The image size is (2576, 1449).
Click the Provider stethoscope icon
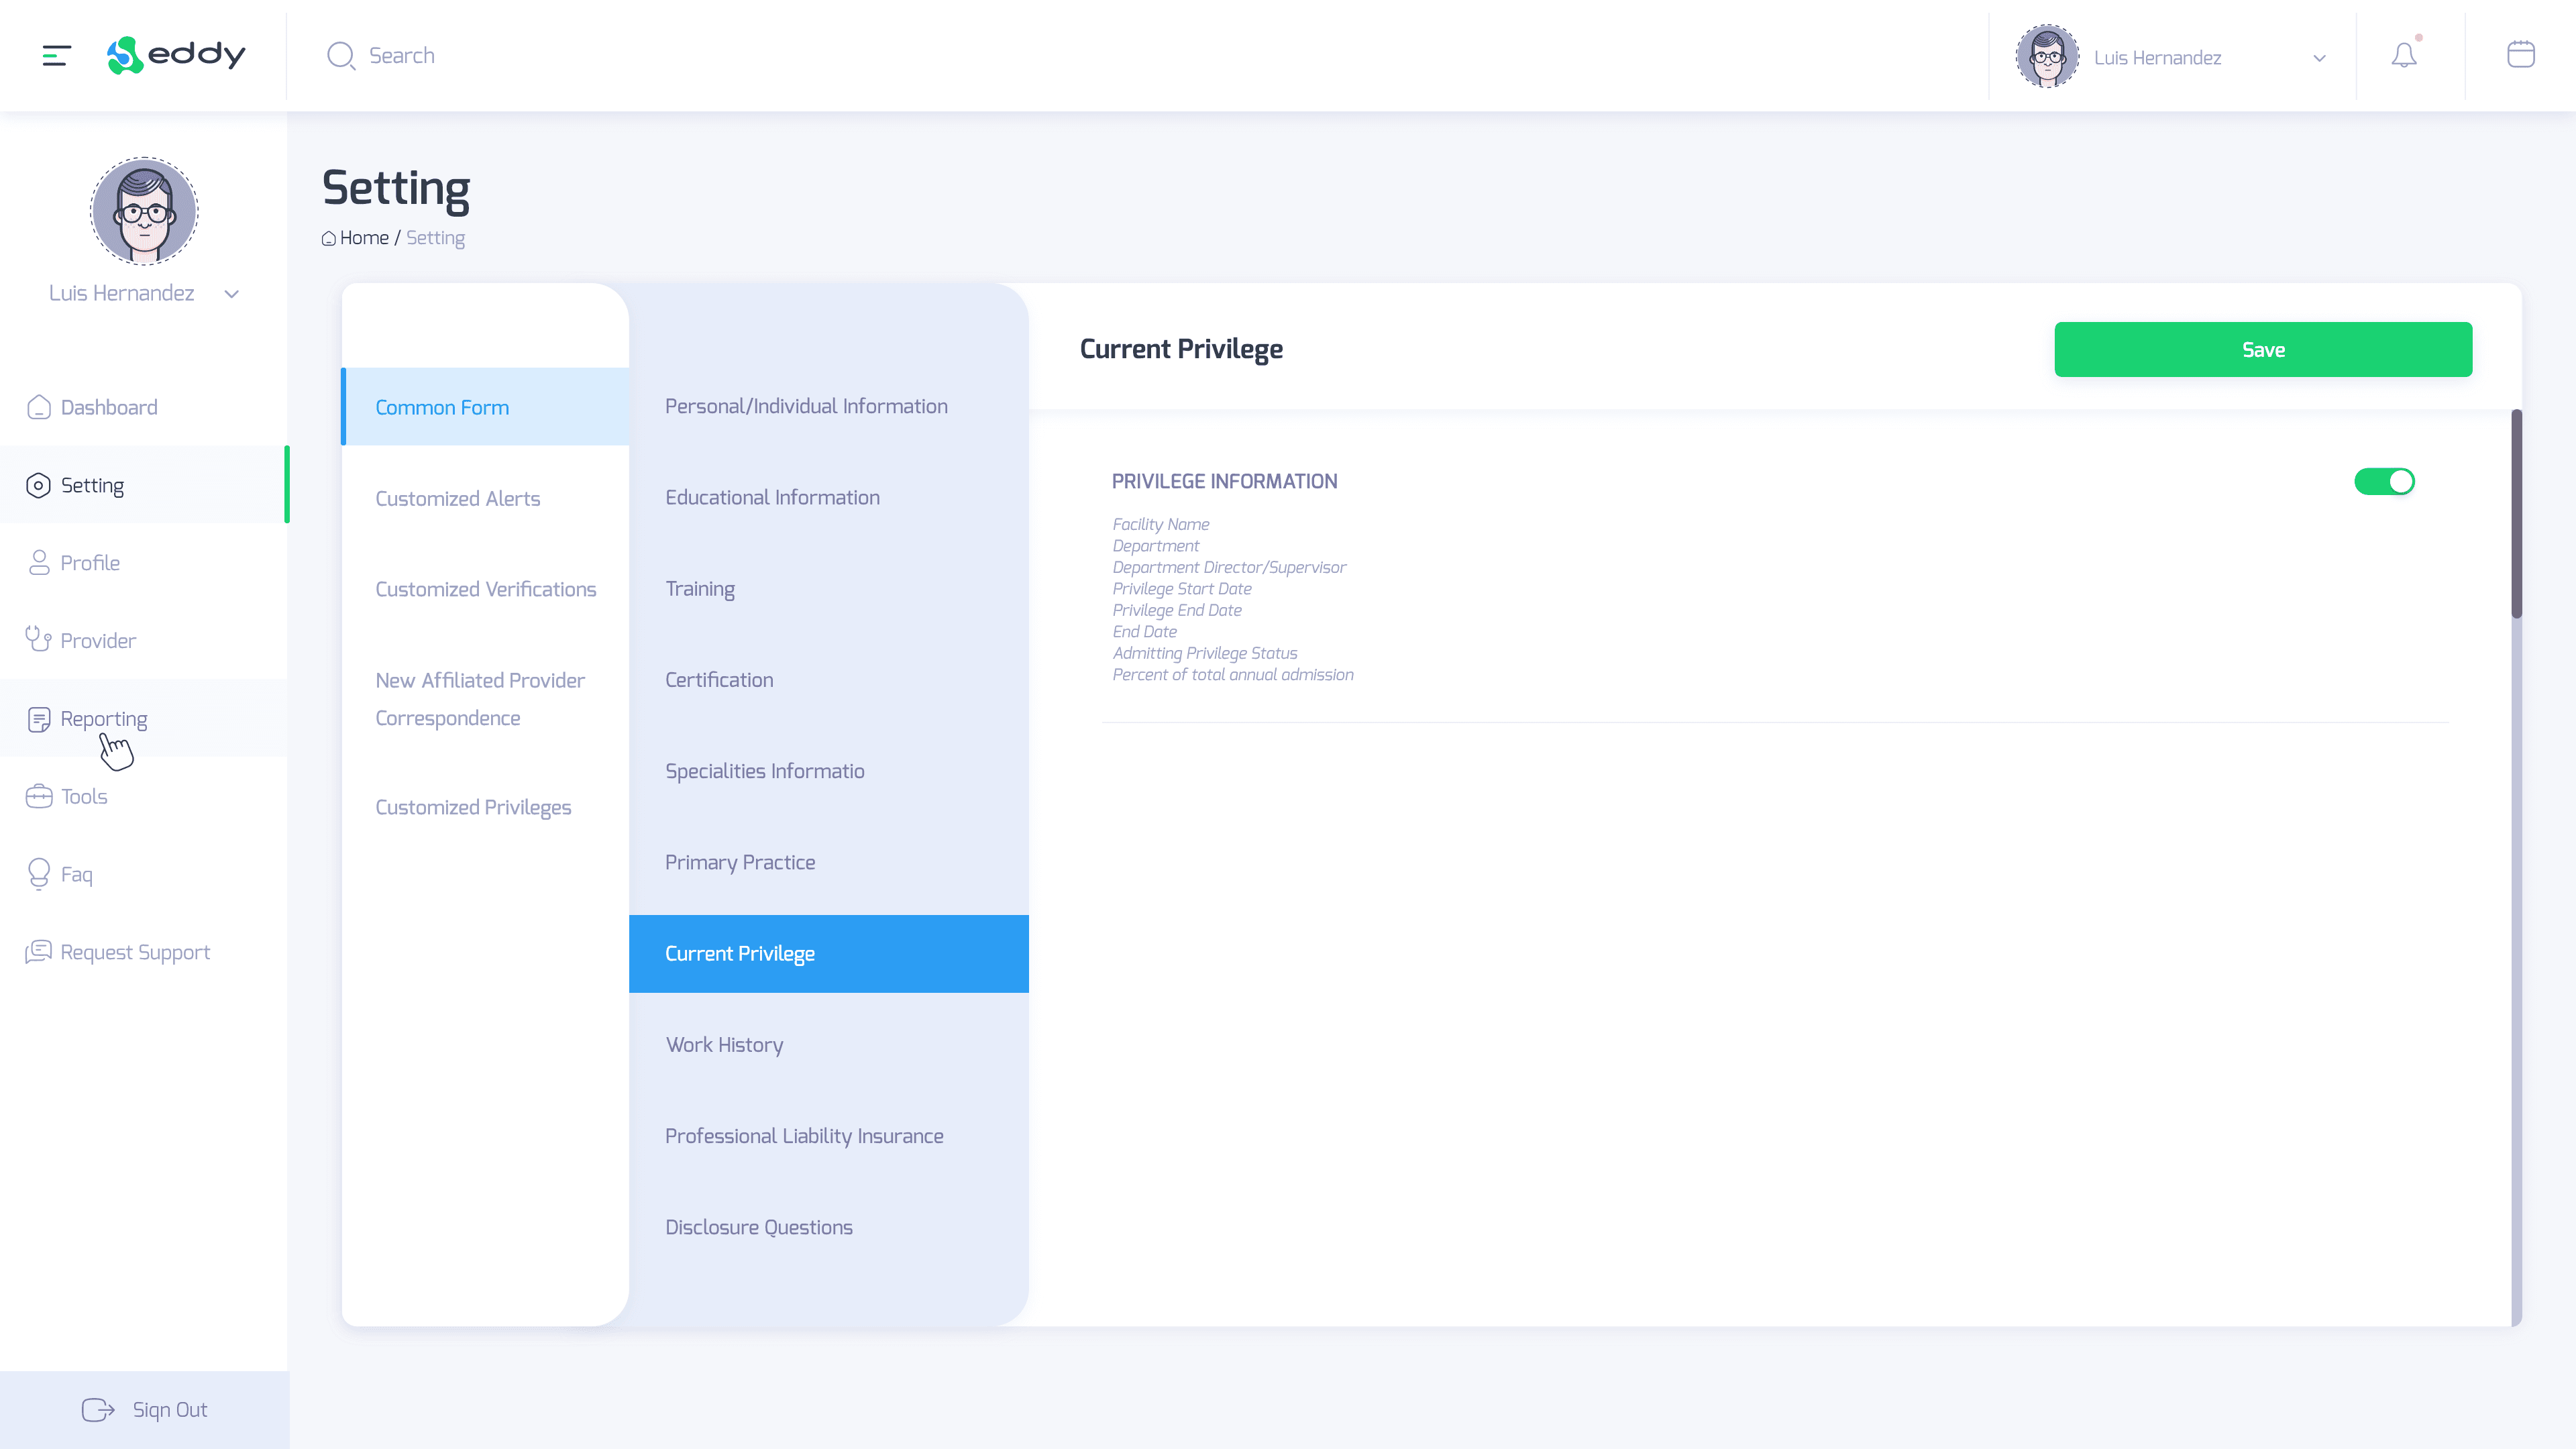point(38,639)
